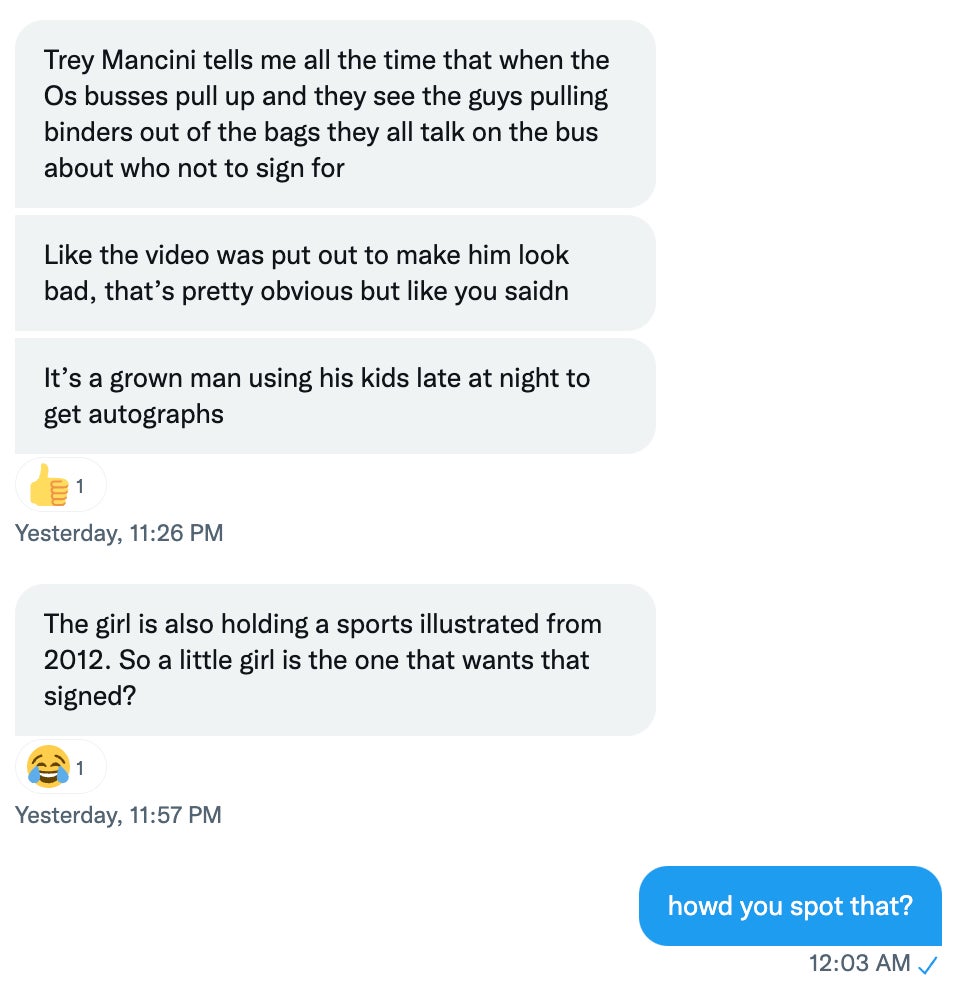Click 'about who not to sign for' text

193,168
